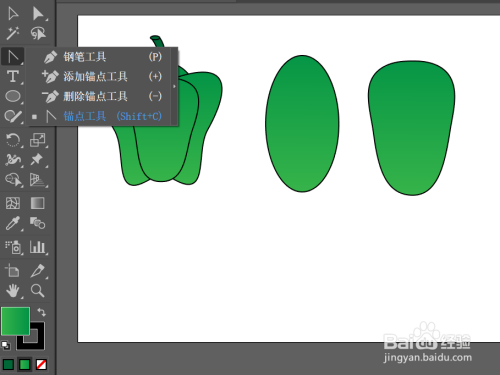This screenshot has height=375, width=500.
Task: Select the Selection tool arrow
Action: point(13,14)
